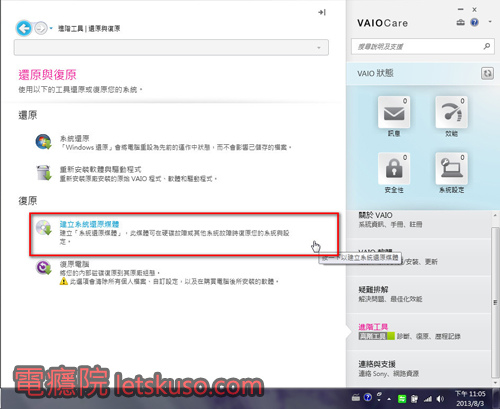Show hidden tray icons arrow
The height and width of the screenshot is (409, 500).
(389, 398)
